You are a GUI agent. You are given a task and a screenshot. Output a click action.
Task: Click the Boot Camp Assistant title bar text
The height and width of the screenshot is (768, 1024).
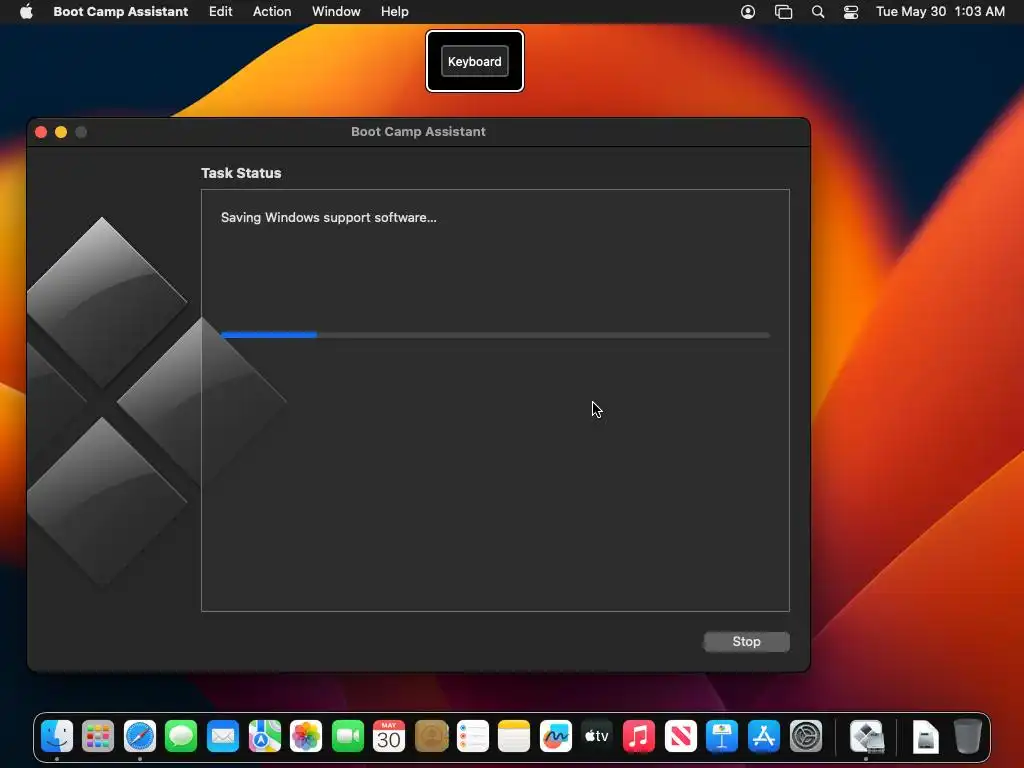419,131
